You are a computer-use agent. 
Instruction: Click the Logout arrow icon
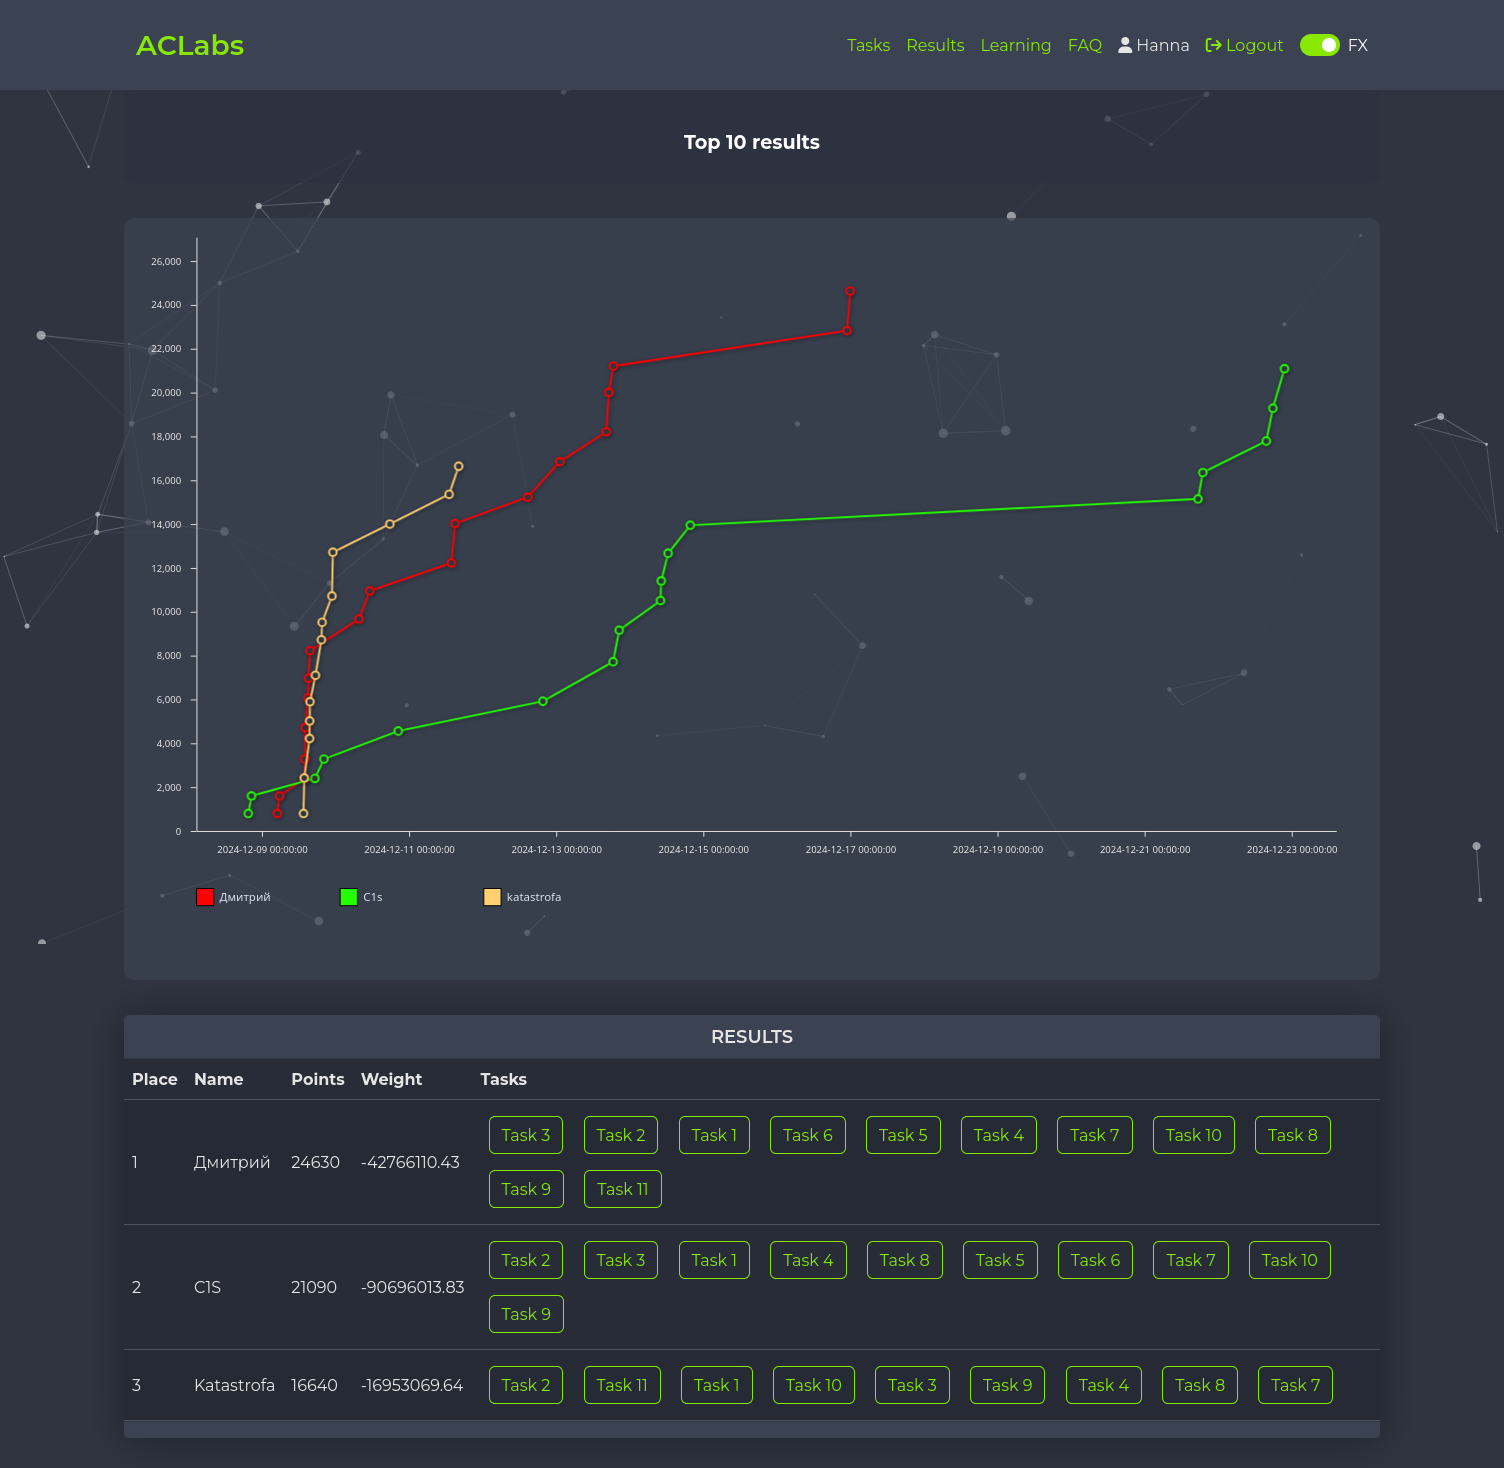1213,45
